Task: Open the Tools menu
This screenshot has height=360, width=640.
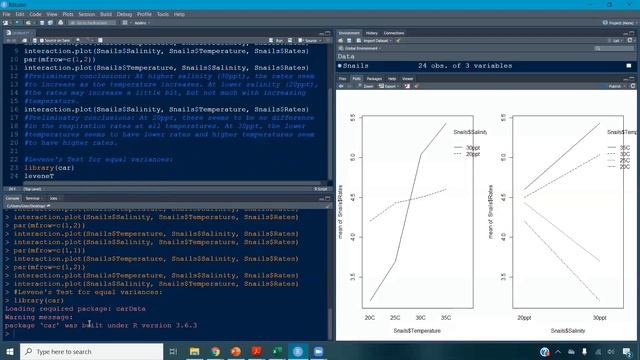Action: 162,14
